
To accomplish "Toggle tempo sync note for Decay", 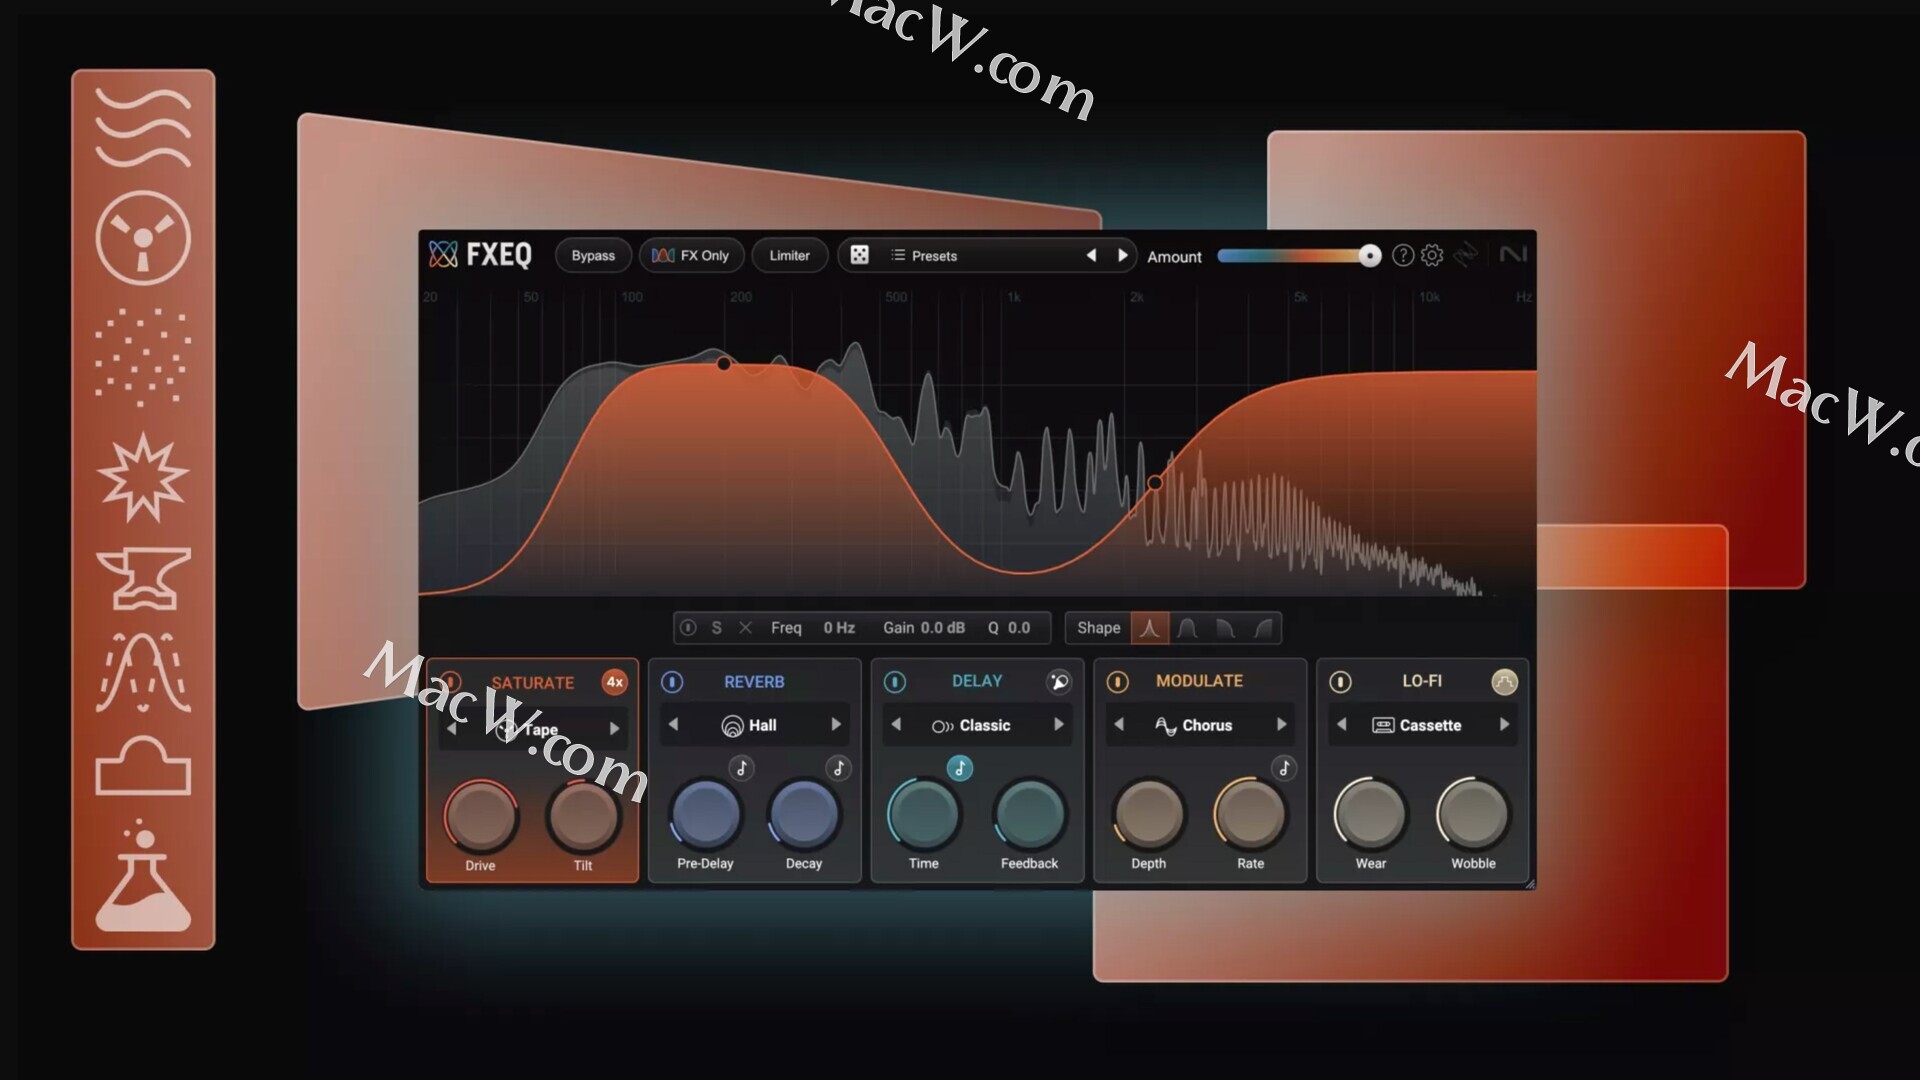I will 838,768.
